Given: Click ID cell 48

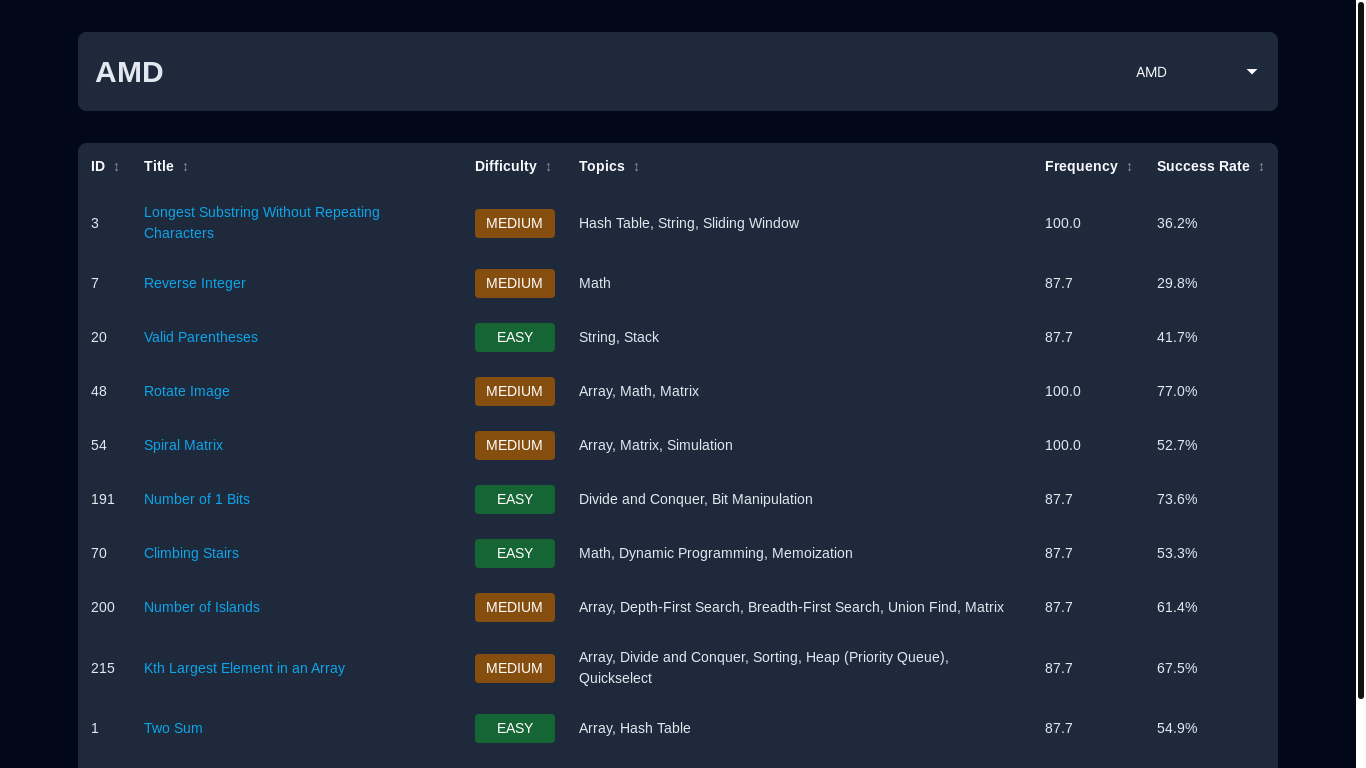Looking at the screenshot, I should (99, 391).
